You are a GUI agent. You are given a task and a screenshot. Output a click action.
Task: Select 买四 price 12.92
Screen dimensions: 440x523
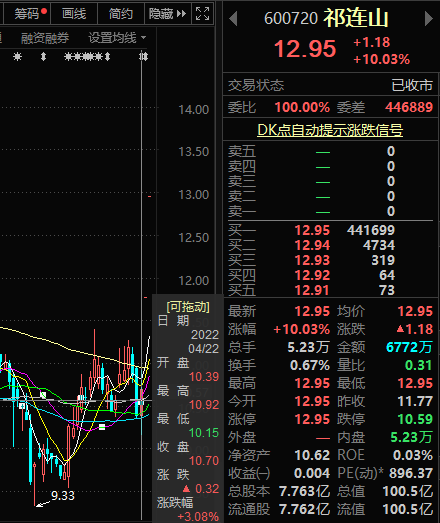click(x=312, y=275)
